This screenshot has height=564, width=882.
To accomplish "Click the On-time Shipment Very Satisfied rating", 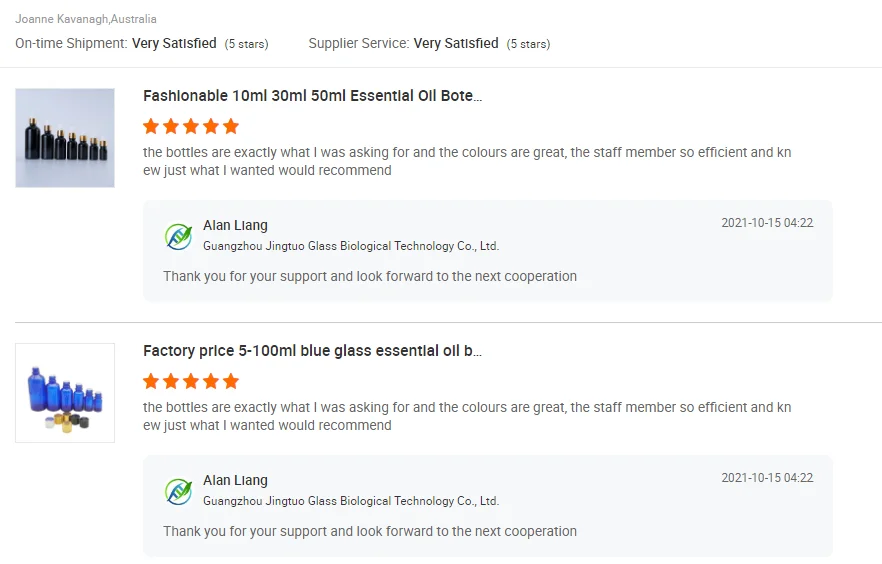I will [141, 44].
